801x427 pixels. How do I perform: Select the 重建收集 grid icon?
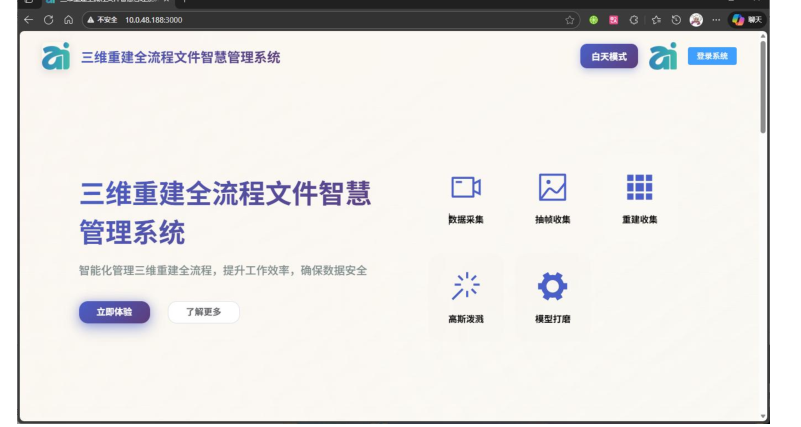coord(639,188)
